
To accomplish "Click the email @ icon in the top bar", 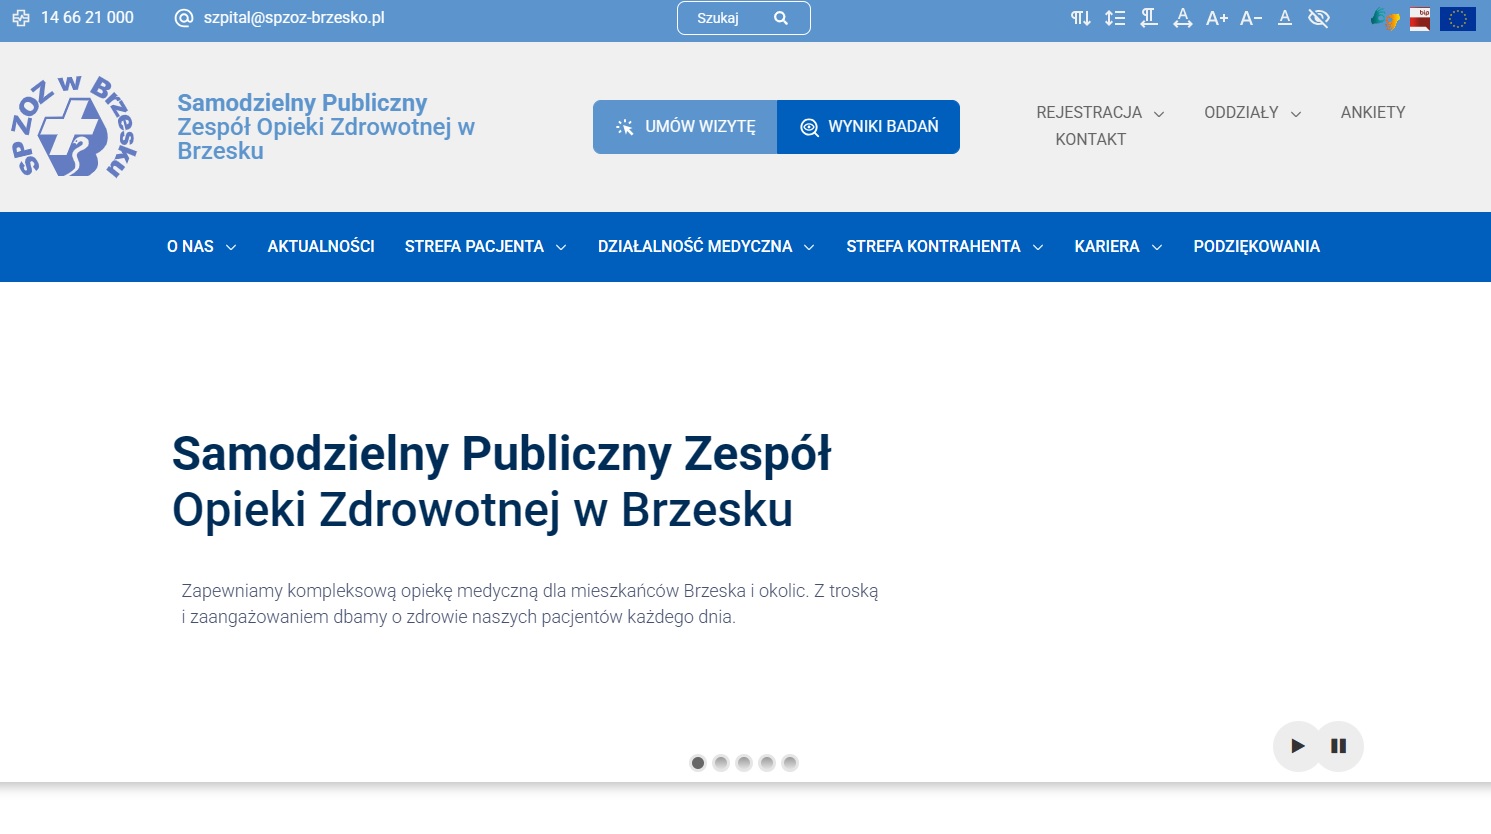I will click(182, 17).
